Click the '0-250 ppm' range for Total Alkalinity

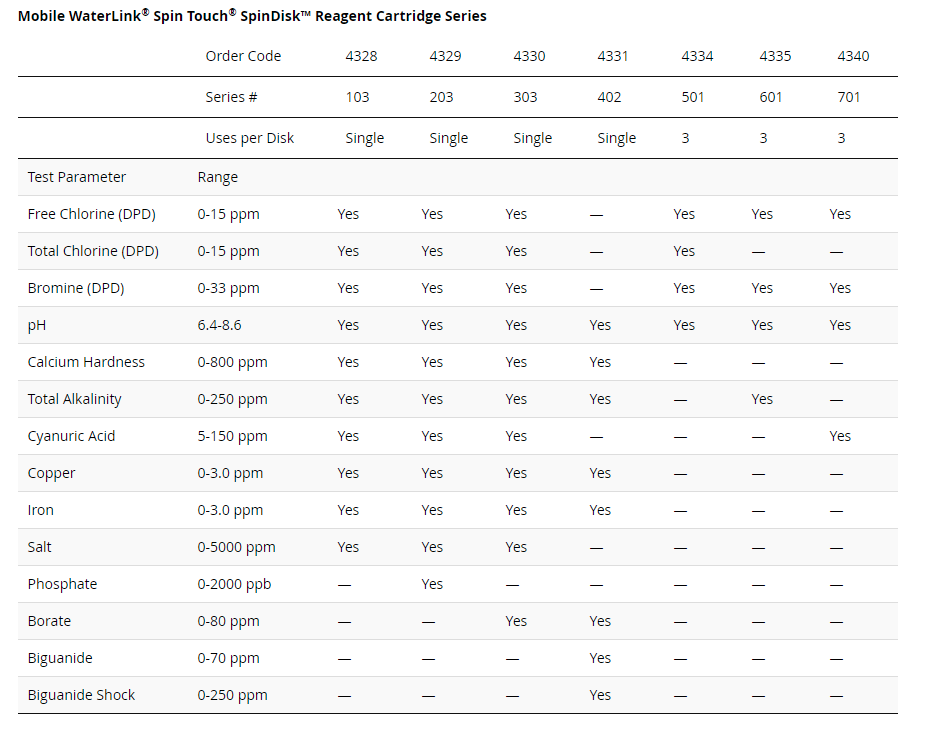click(233, 399)
